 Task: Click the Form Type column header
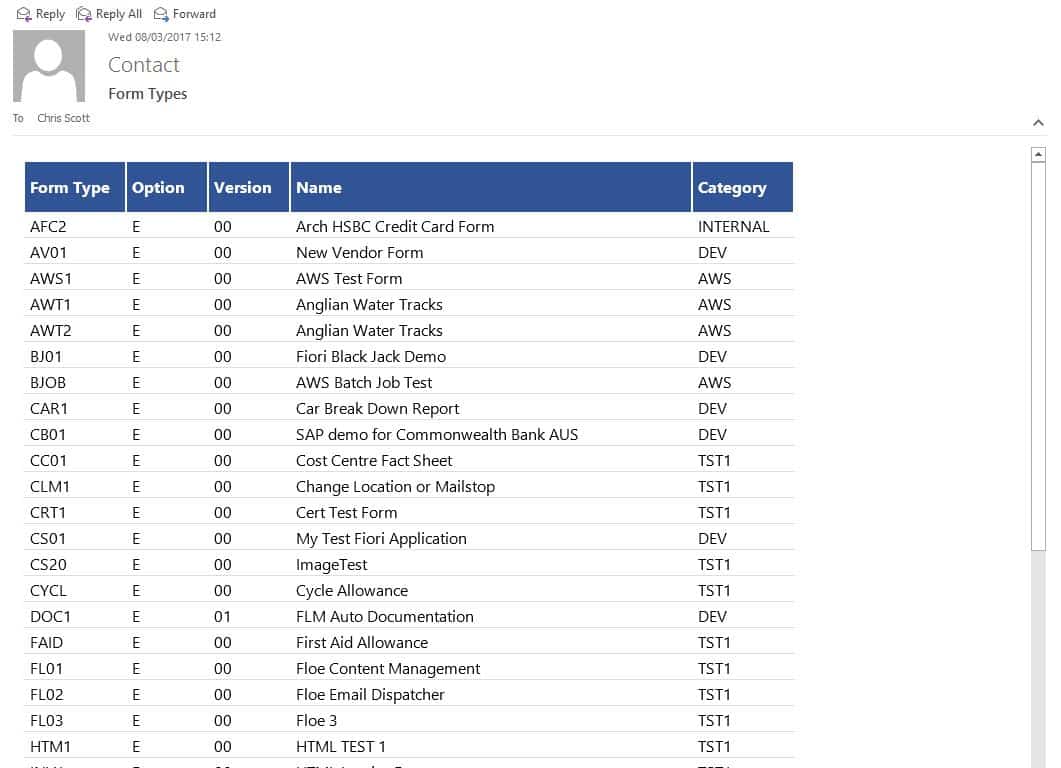[75, 187]
